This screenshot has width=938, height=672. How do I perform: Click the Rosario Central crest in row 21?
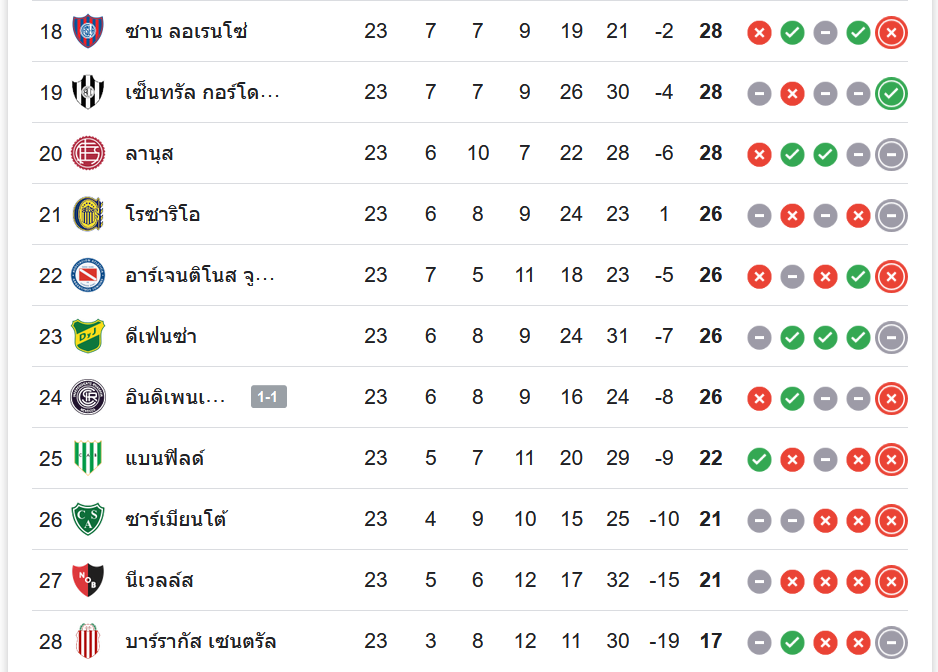(87, 215)
